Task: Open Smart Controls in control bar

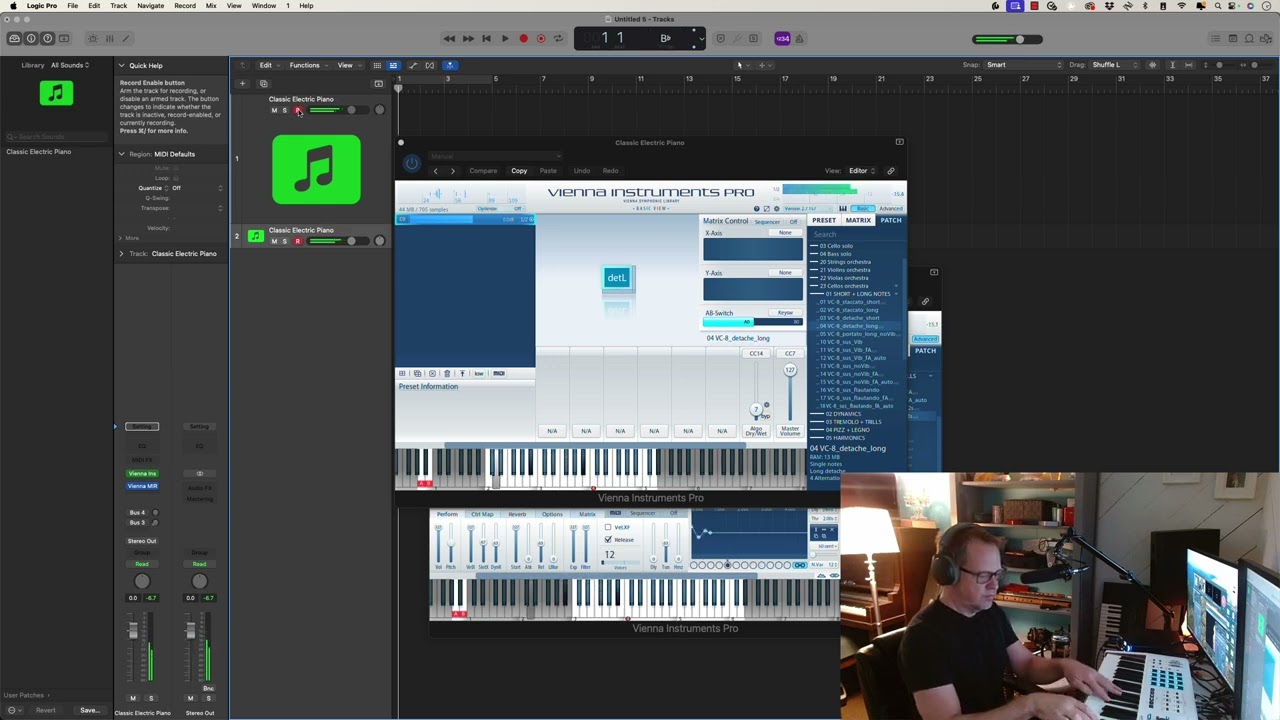Action: point(92,39)
